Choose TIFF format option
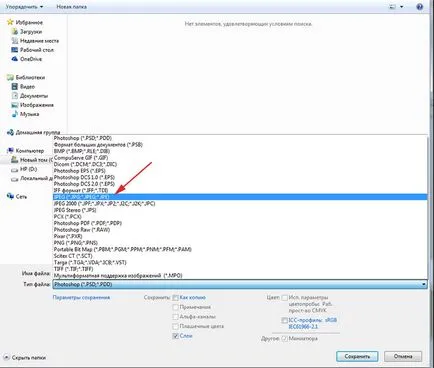 tap(240, 269)
